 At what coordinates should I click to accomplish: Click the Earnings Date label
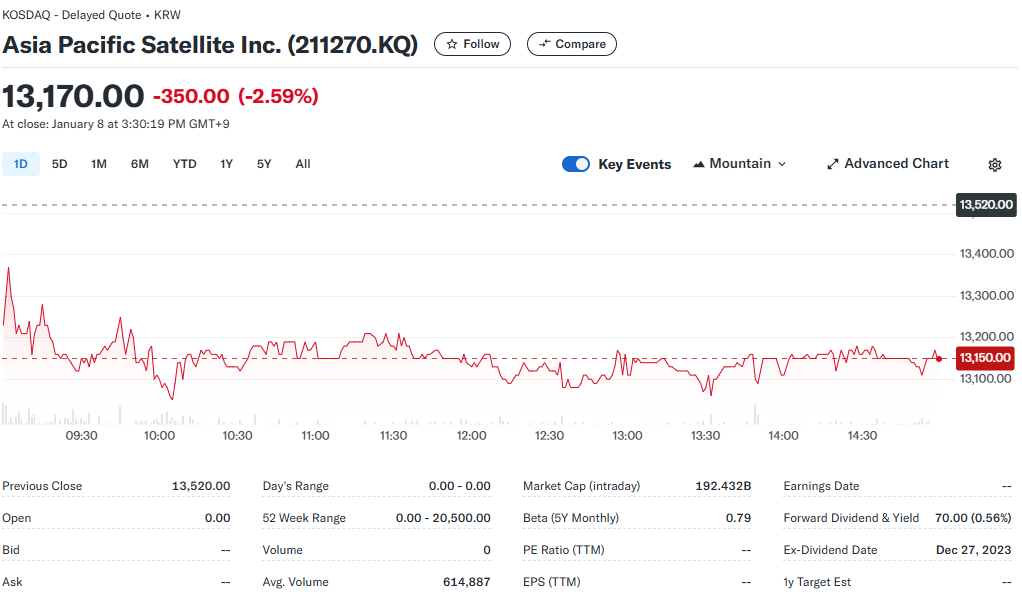(x=821, y=486)
